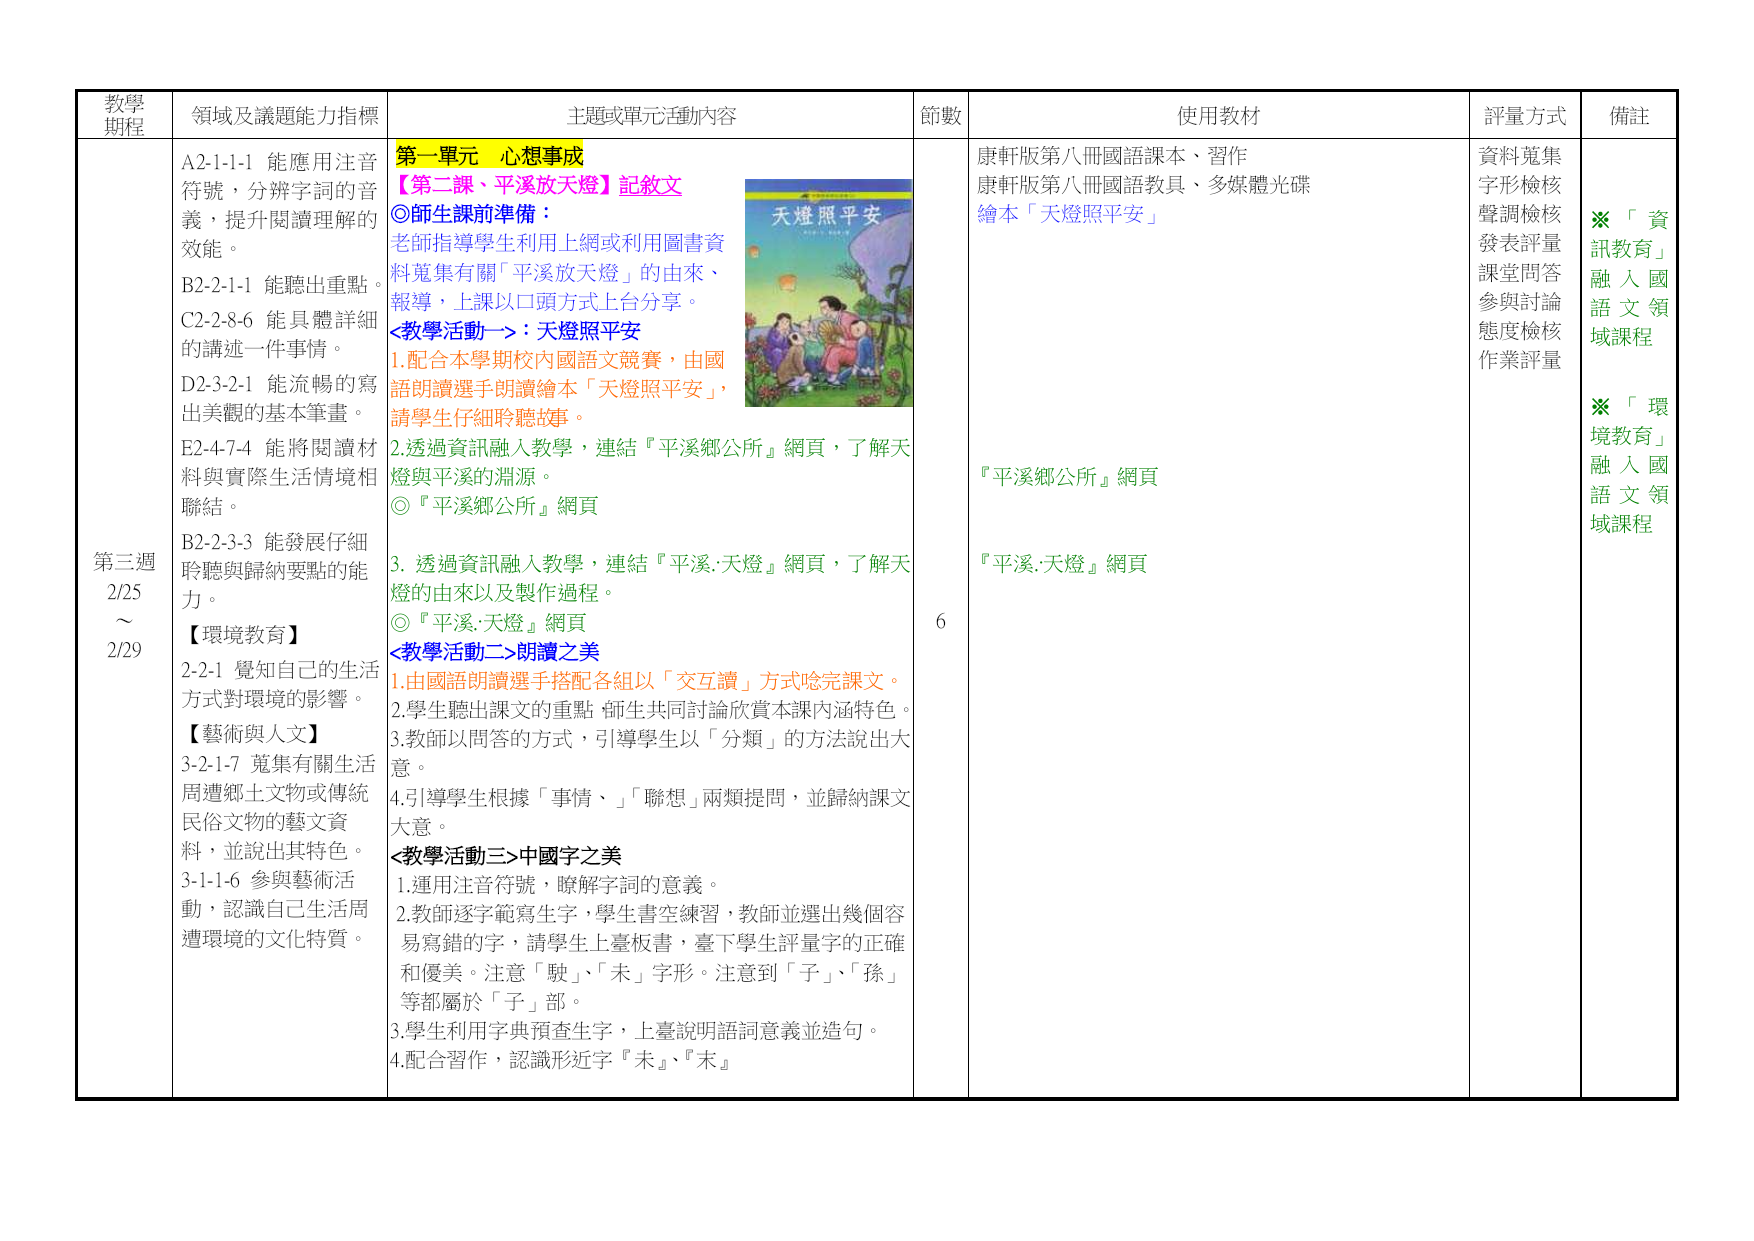Click the 【環境教育】 section label
This screenshot has width=1754, height=1241.
244,635
